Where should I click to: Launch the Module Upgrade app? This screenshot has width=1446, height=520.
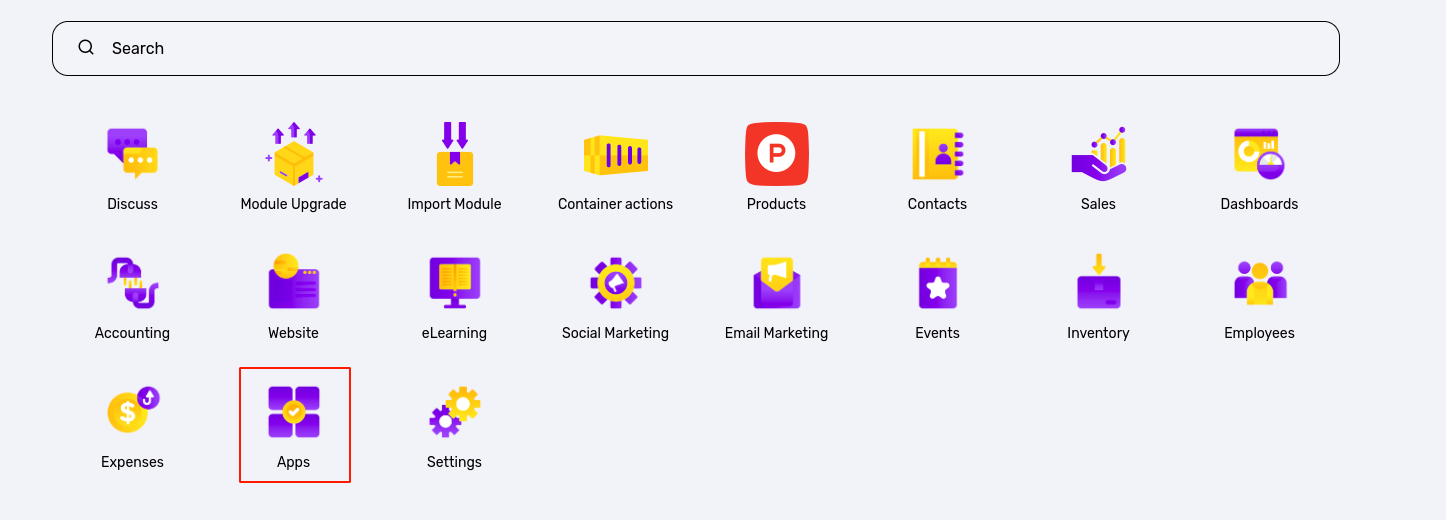293,155
